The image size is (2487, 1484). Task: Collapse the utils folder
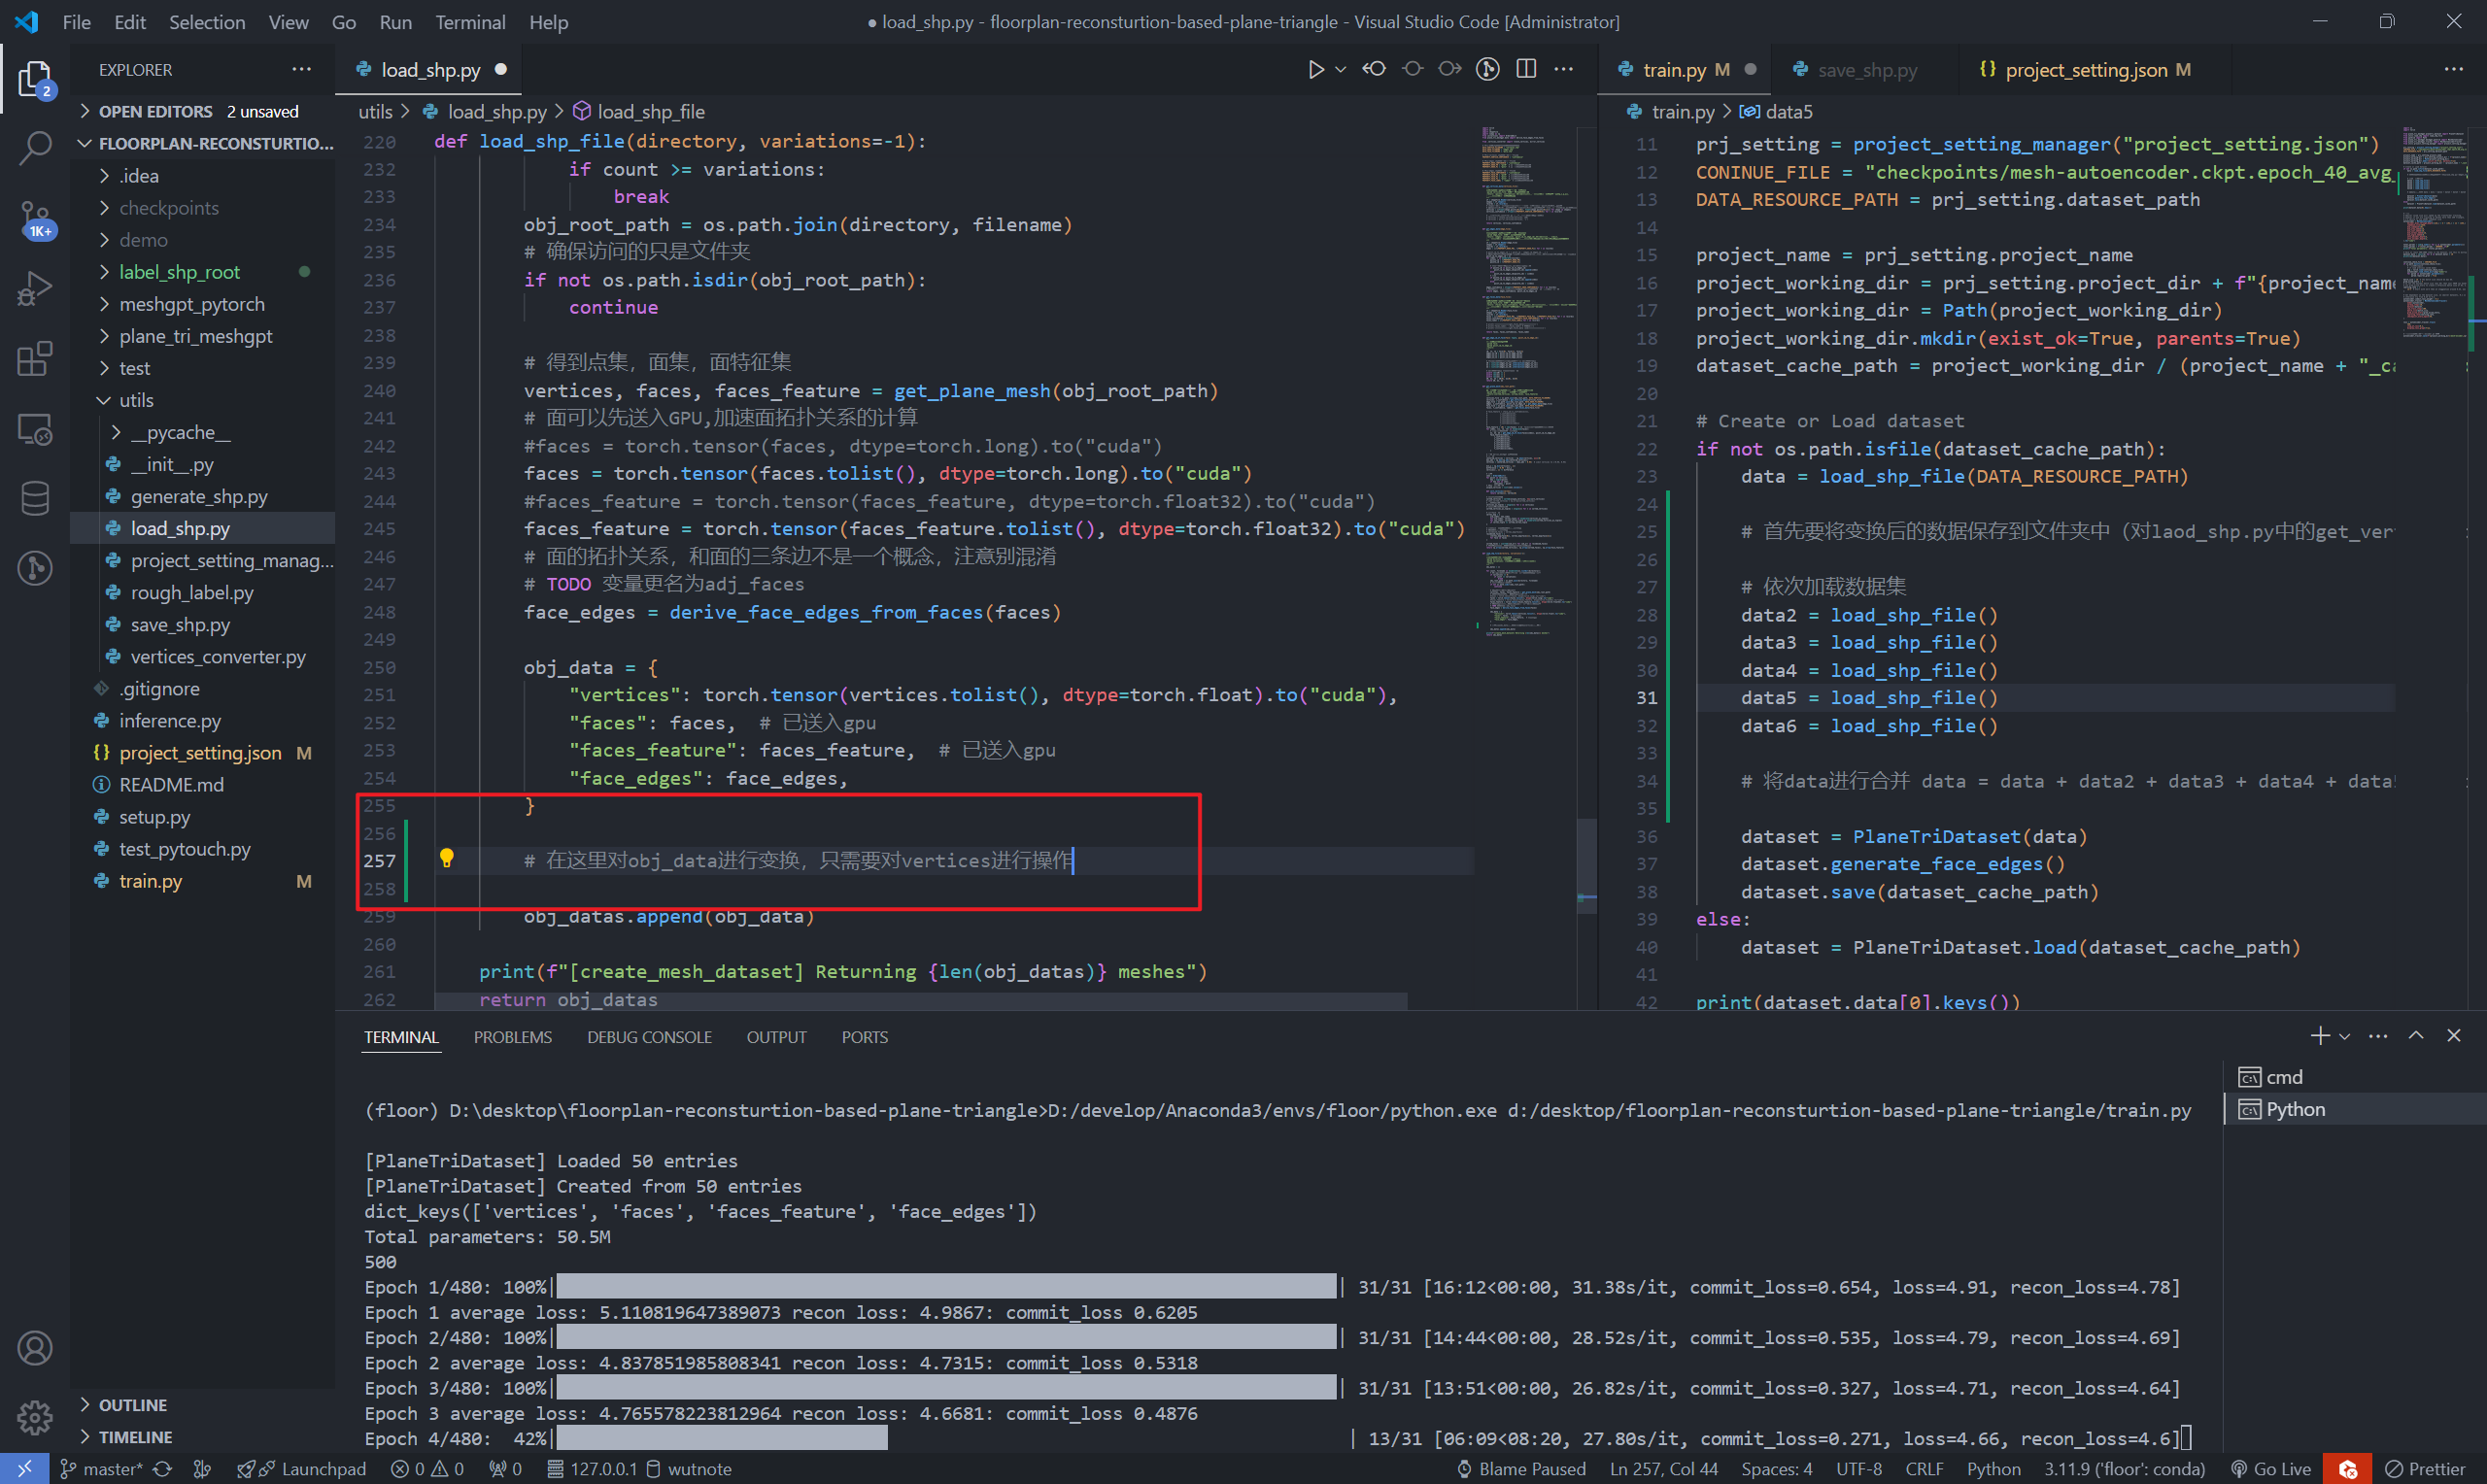pos(202,400)
